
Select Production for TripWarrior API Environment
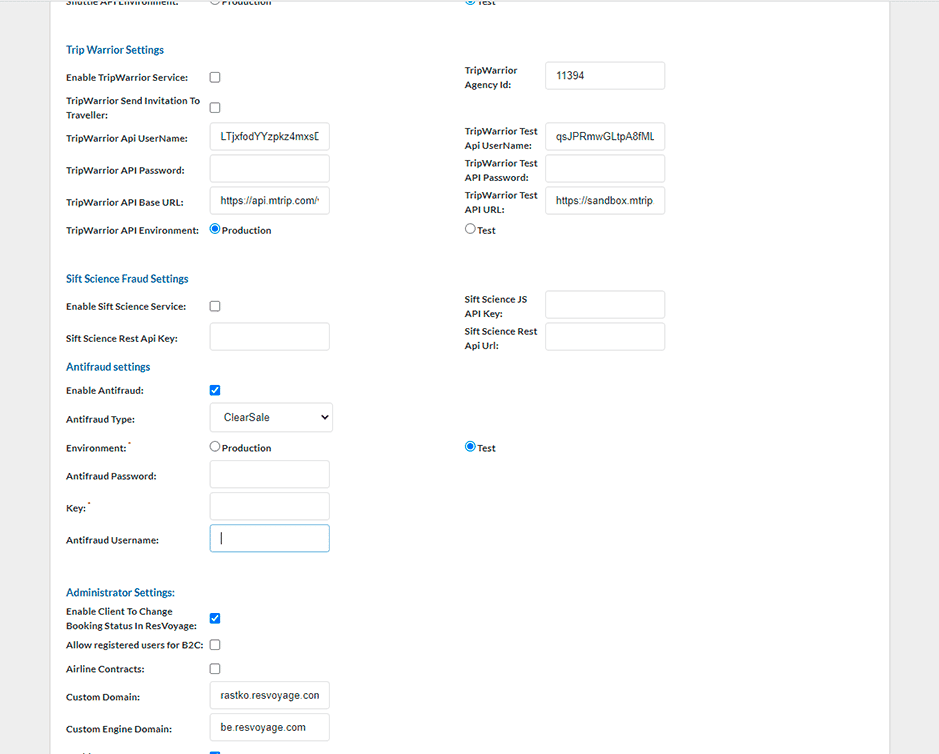tap(215, 229)
